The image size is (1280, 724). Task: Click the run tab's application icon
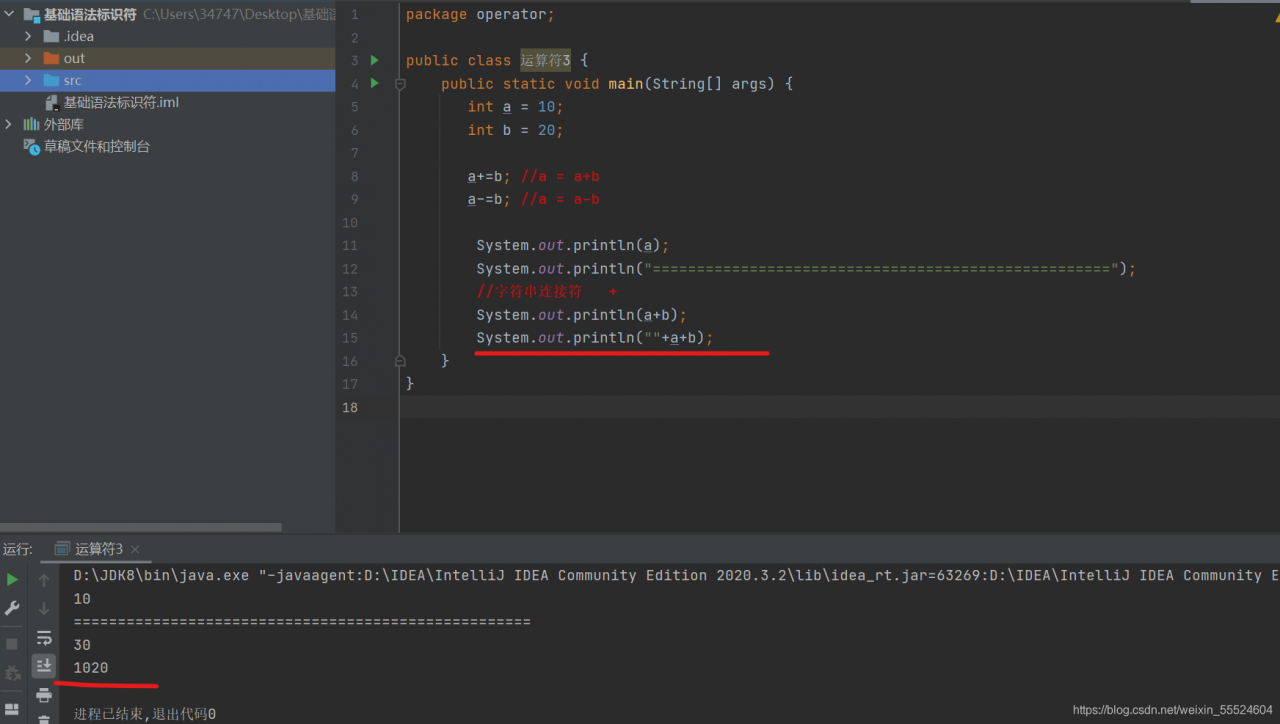click(x=62, y=549)
